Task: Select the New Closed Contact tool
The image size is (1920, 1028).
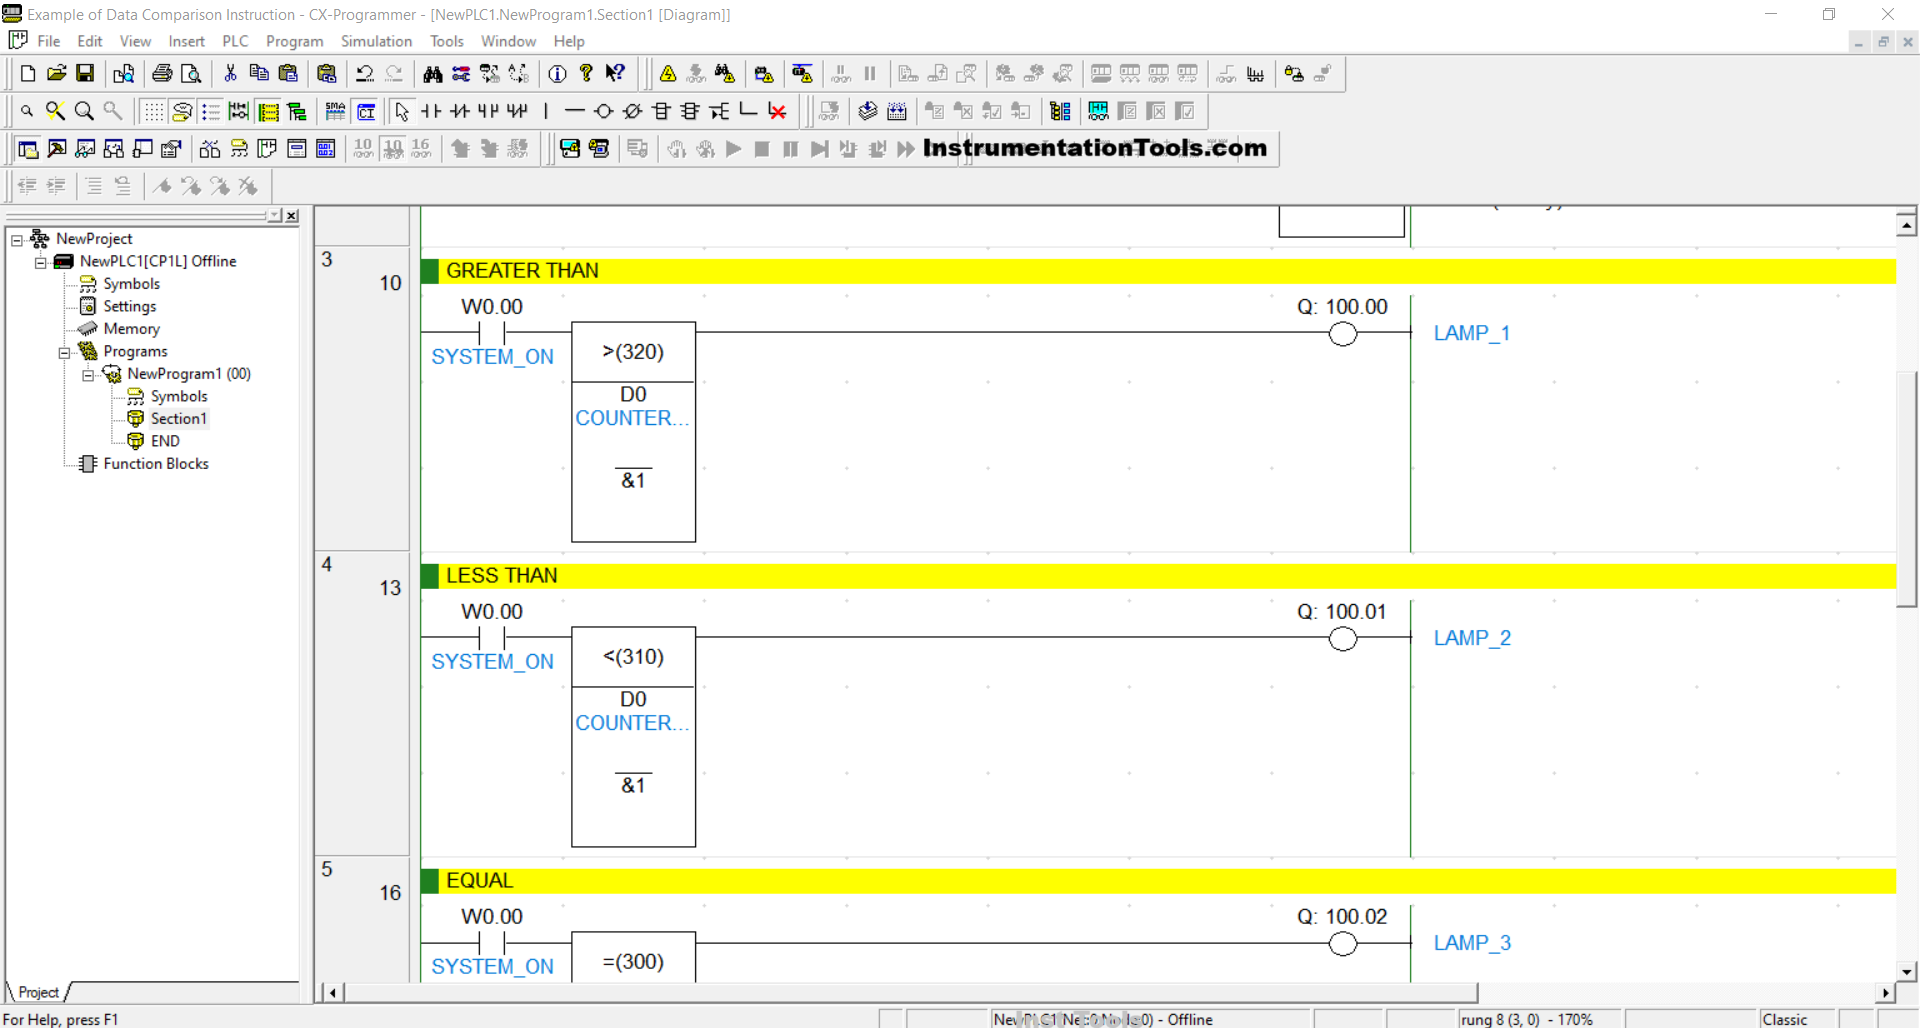Action: (x=459, y=111)
